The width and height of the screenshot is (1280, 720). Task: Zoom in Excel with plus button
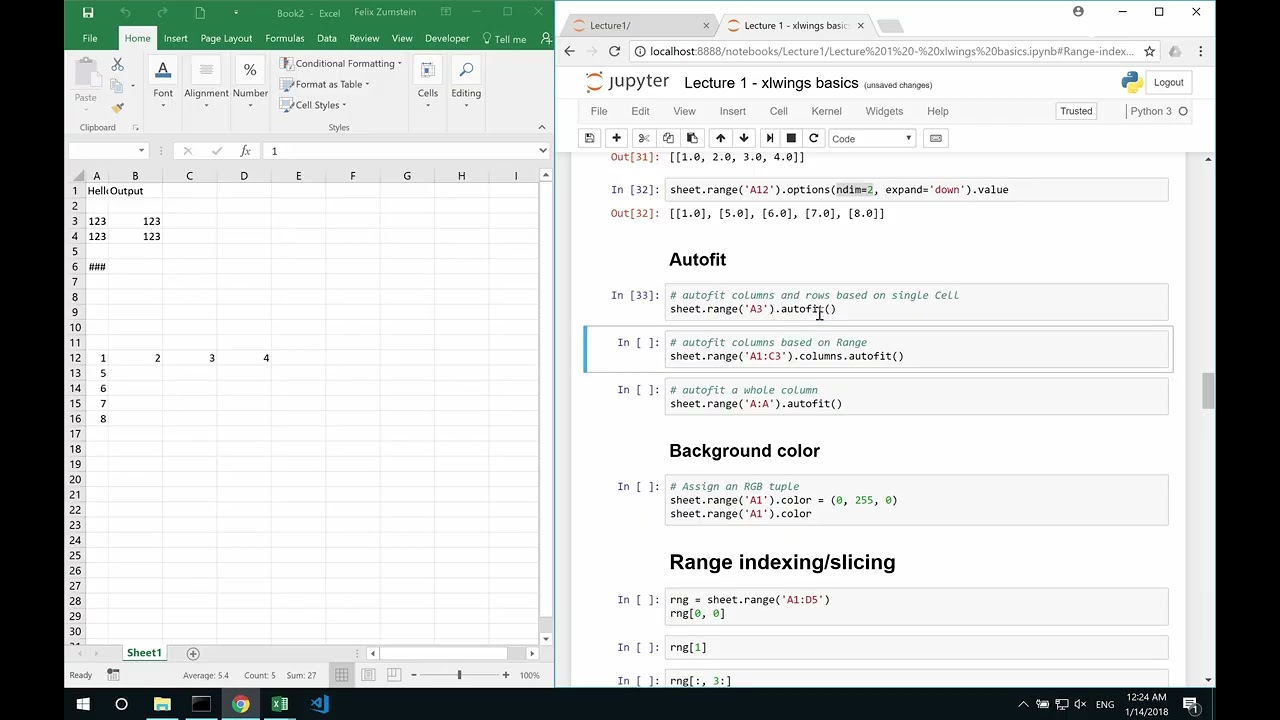(506, 675)
